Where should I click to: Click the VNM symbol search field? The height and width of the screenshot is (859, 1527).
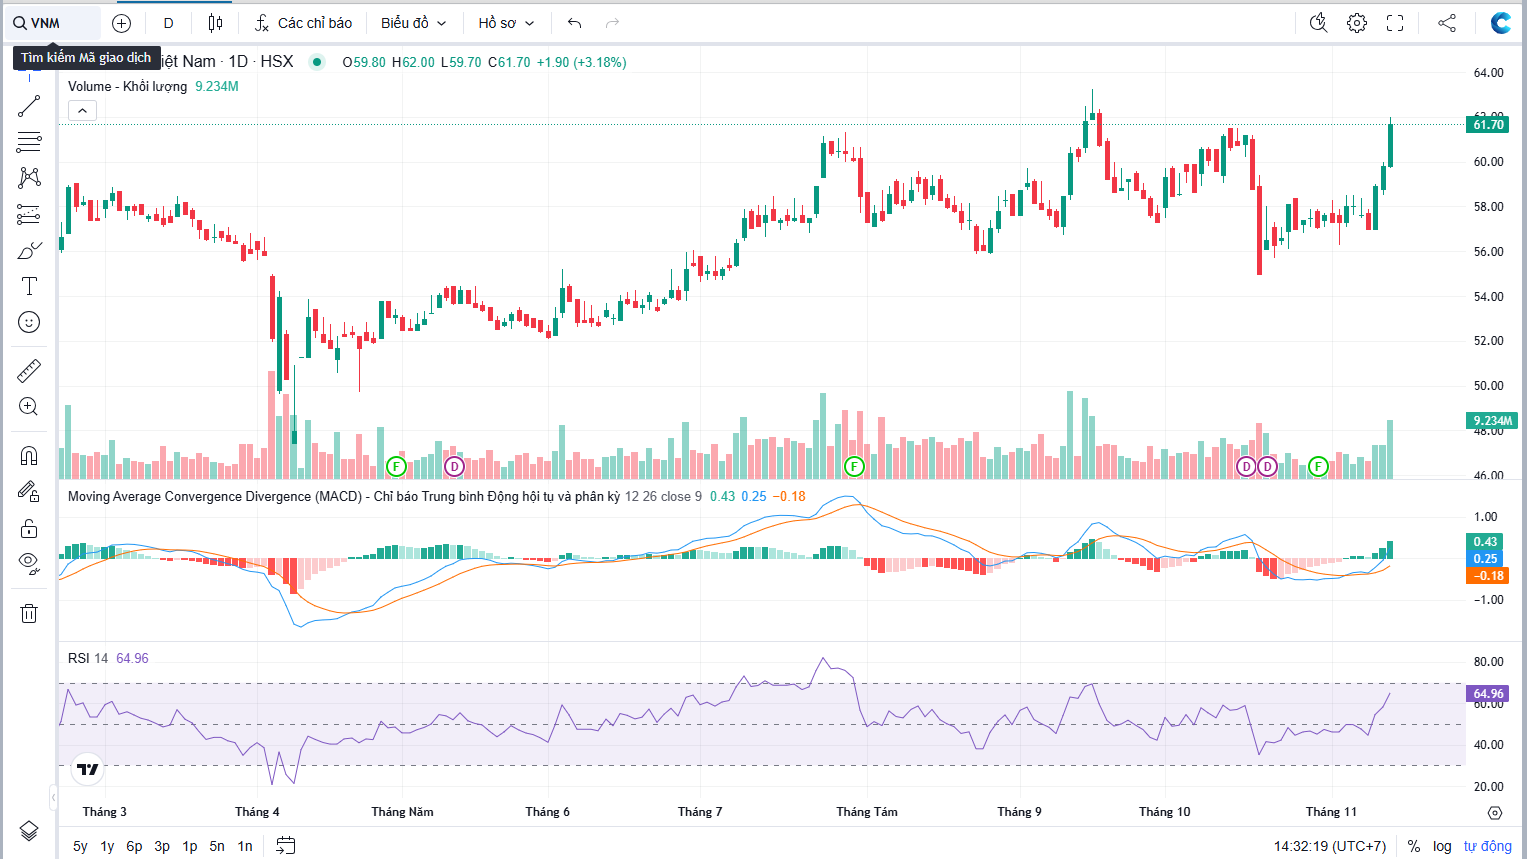55,23
